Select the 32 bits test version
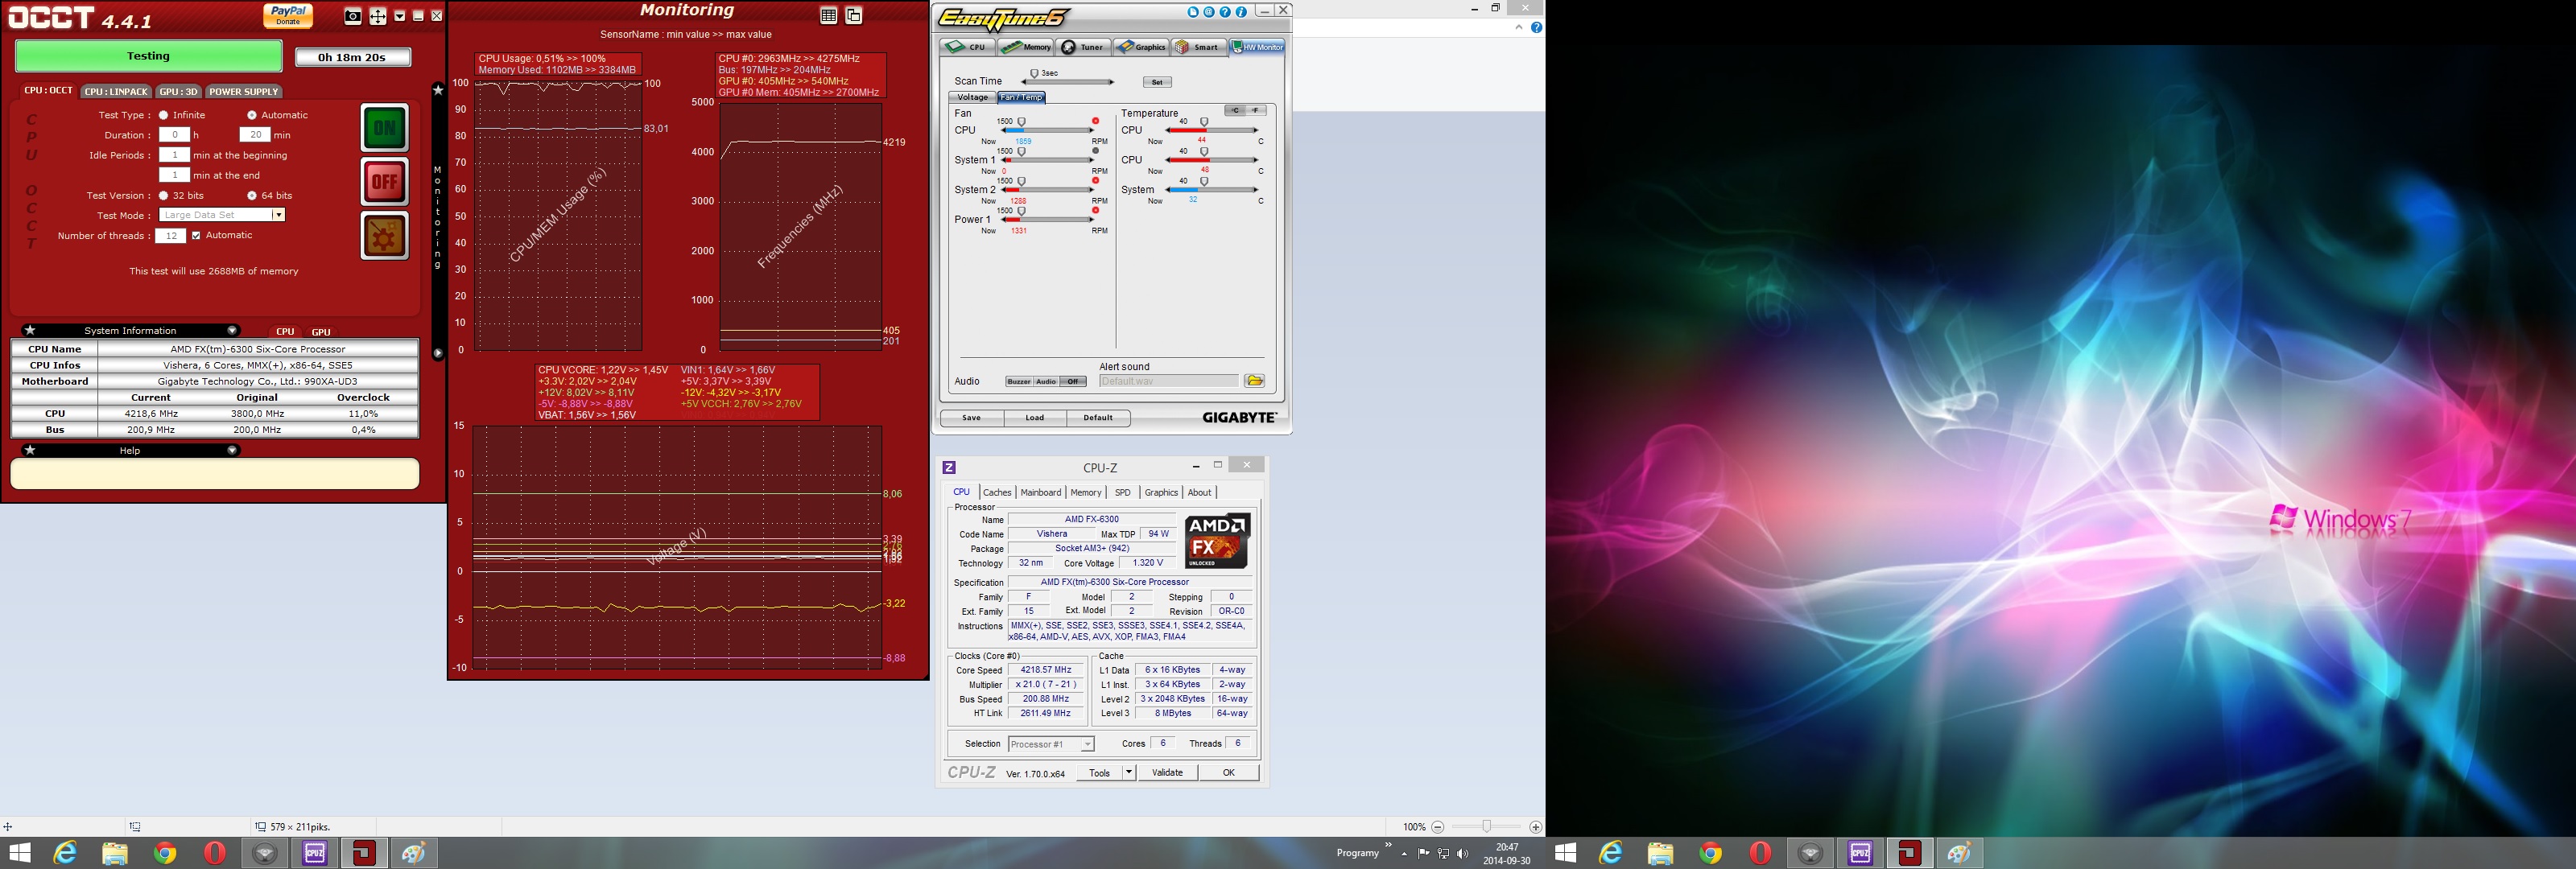Image resolution: width=2576 pixels, height=869 pixels. 164,196
